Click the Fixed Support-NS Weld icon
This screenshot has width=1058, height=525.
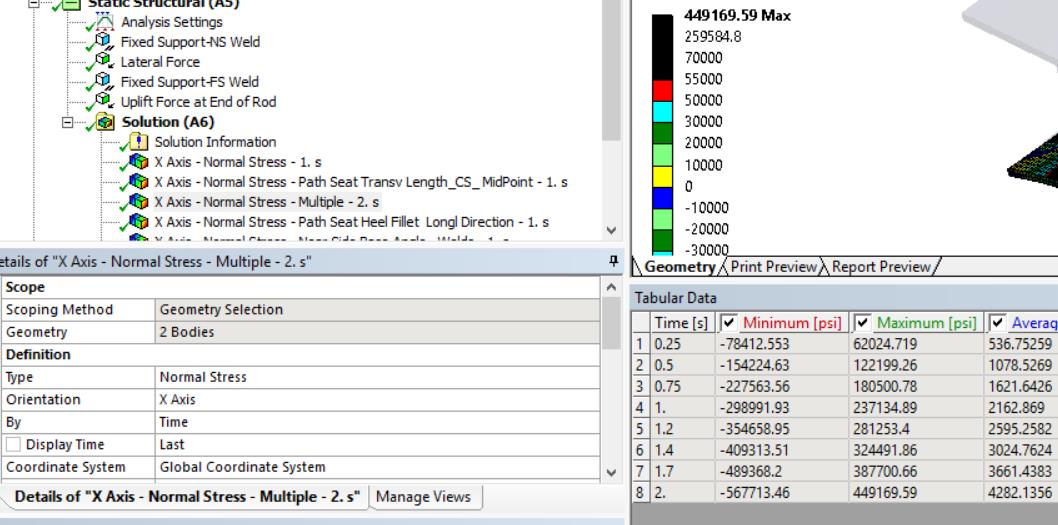click(x=104, y=42)
